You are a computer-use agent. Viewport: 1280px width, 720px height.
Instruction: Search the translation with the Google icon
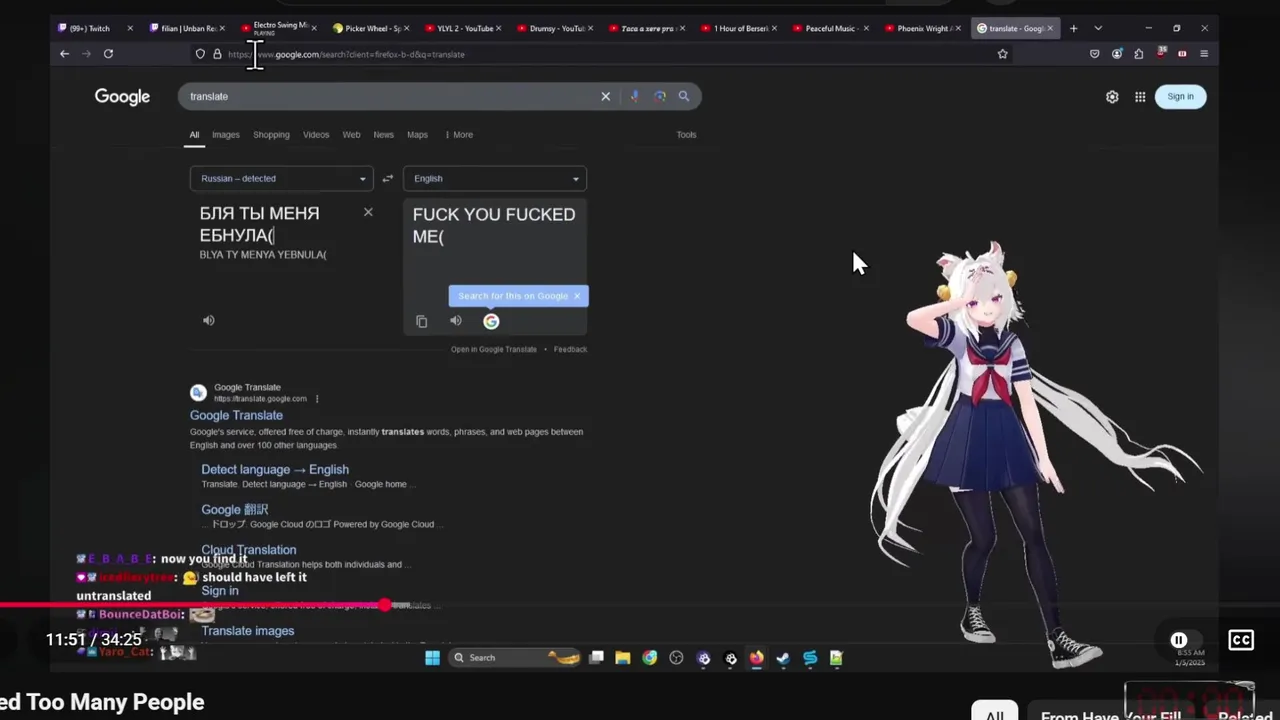pyautogui.click(x=491, y=321)
